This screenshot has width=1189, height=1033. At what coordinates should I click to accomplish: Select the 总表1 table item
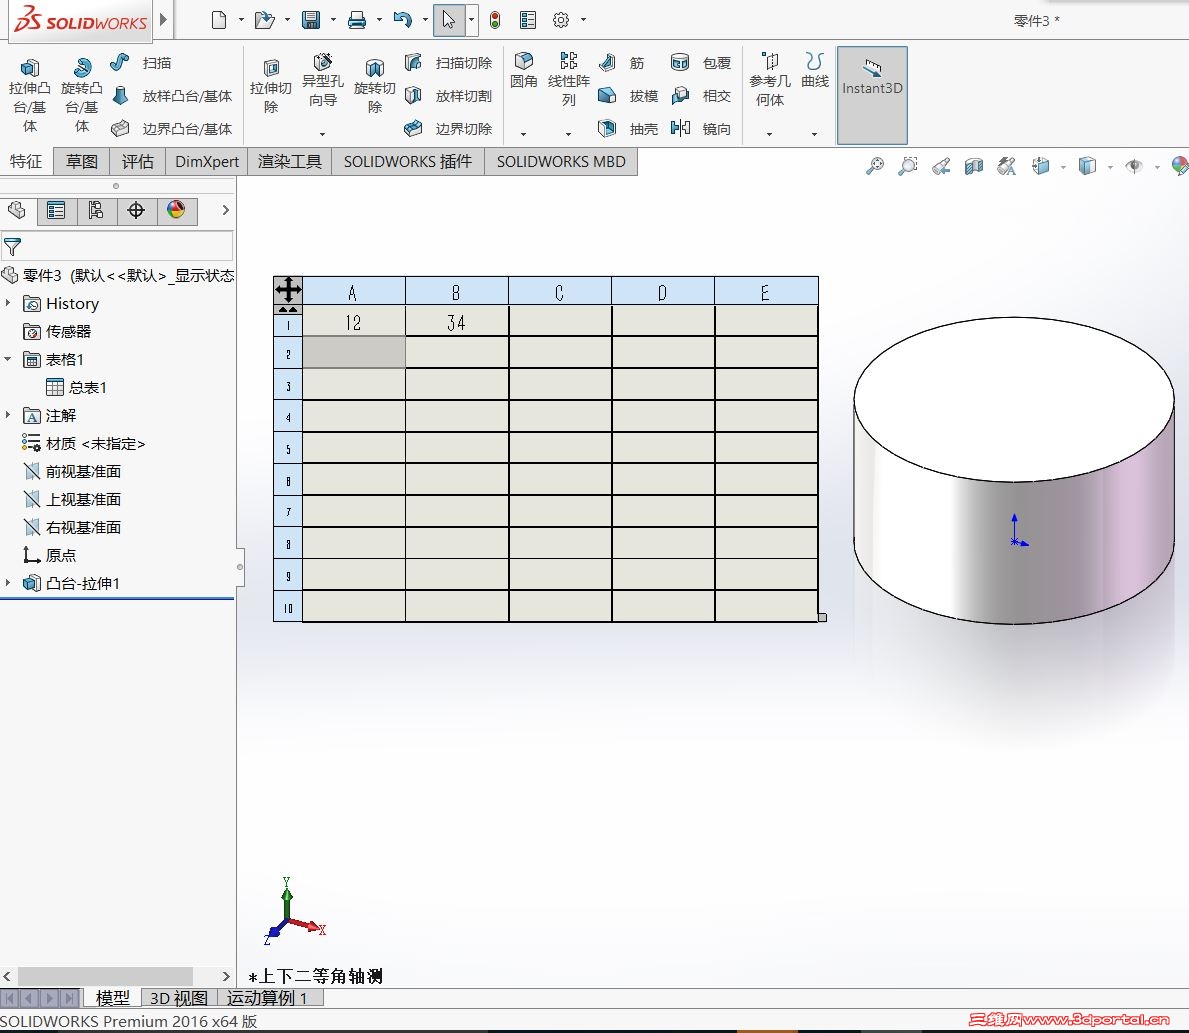tap(77, 388)
